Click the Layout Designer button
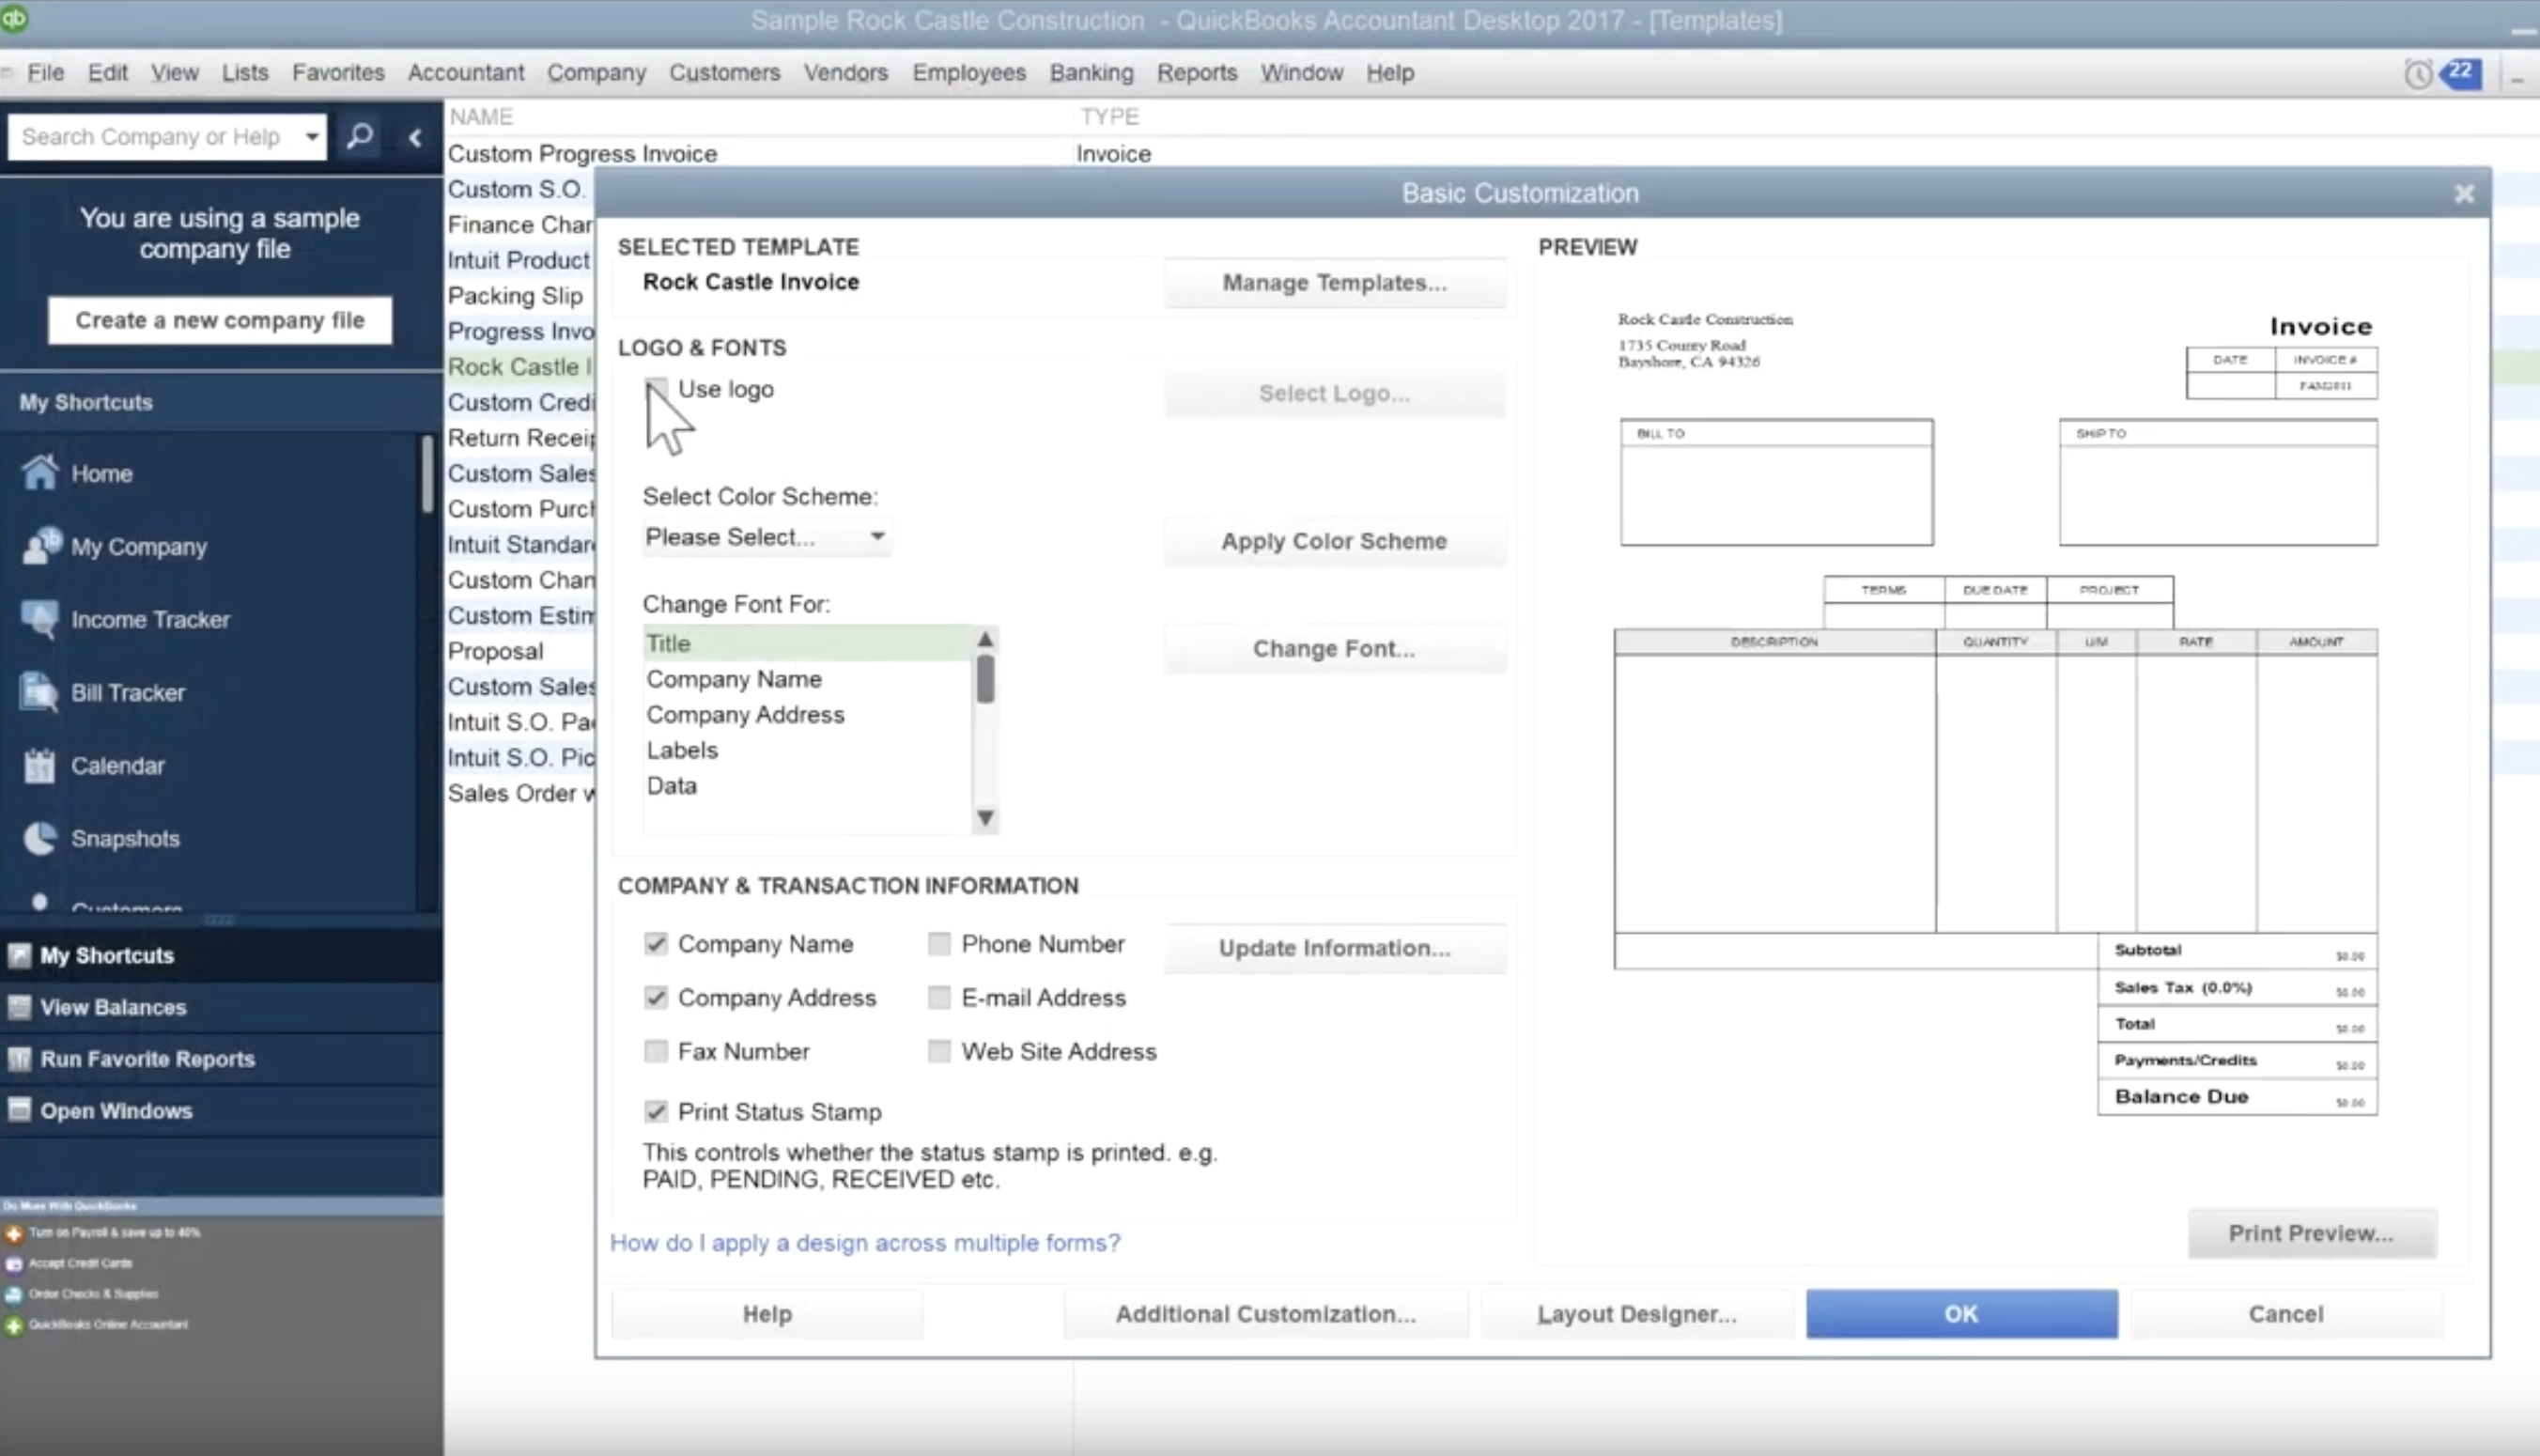 (1634, 1313)
